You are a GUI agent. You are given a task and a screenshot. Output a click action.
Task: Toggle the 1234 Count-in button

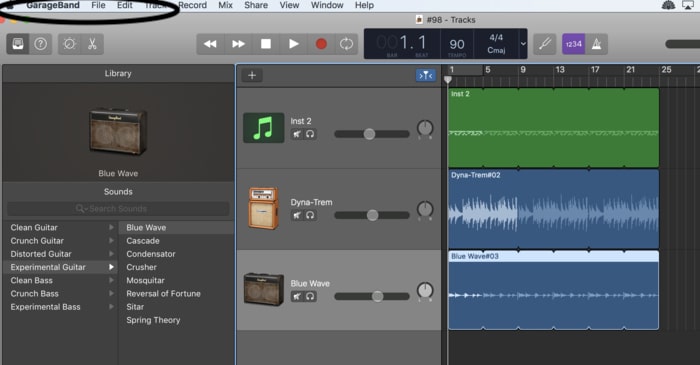[574, 44]
